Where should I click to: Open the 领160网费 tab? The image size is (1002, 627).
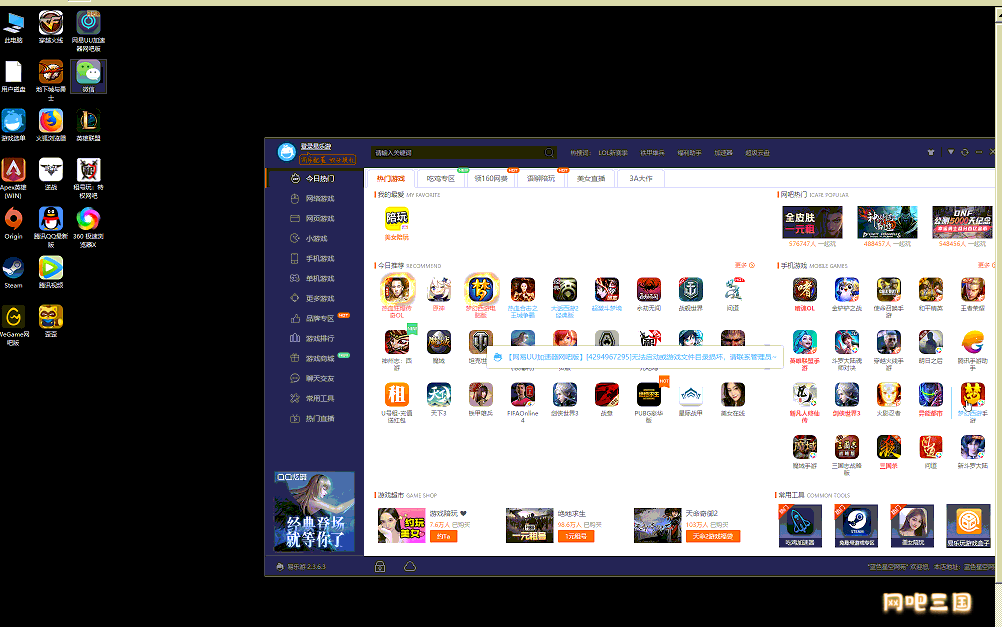pyautogui.click(x=491, y=179)
